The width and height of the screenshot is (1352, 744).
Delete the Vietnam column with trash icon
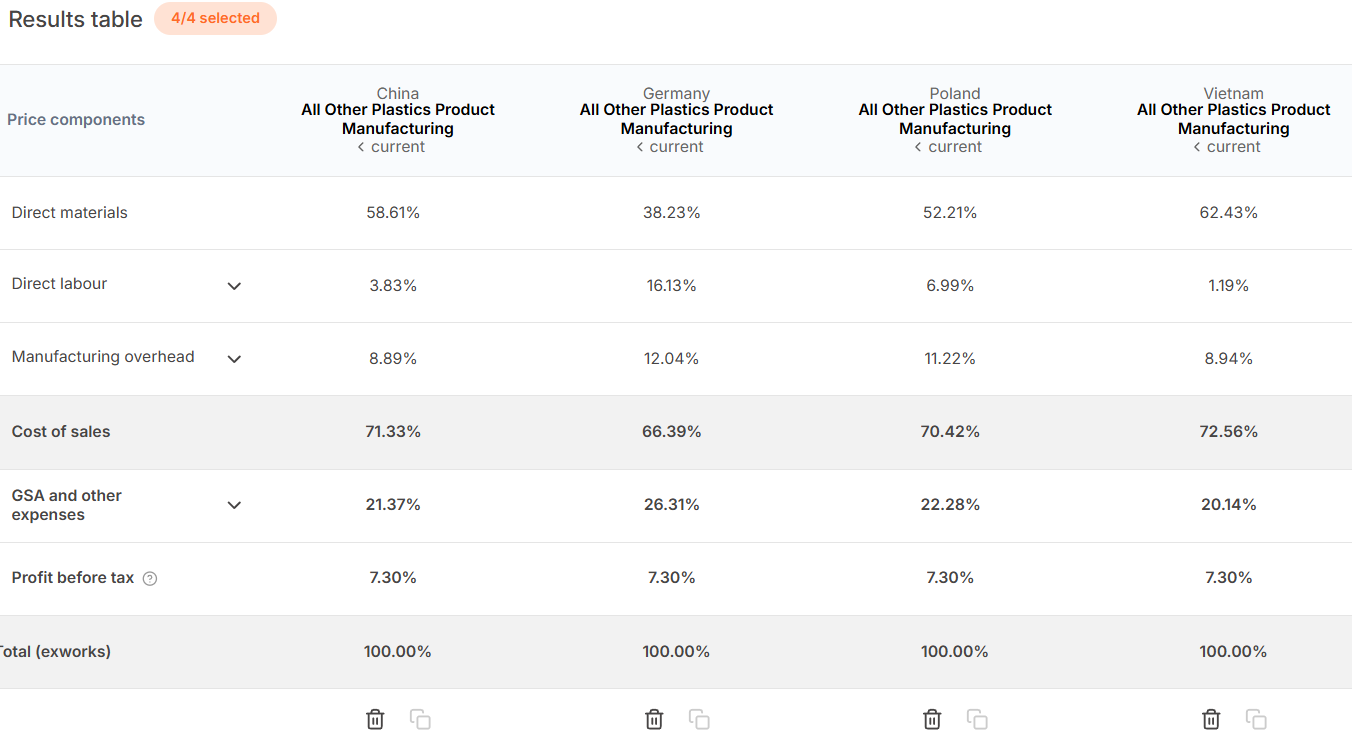[1211, 719]
